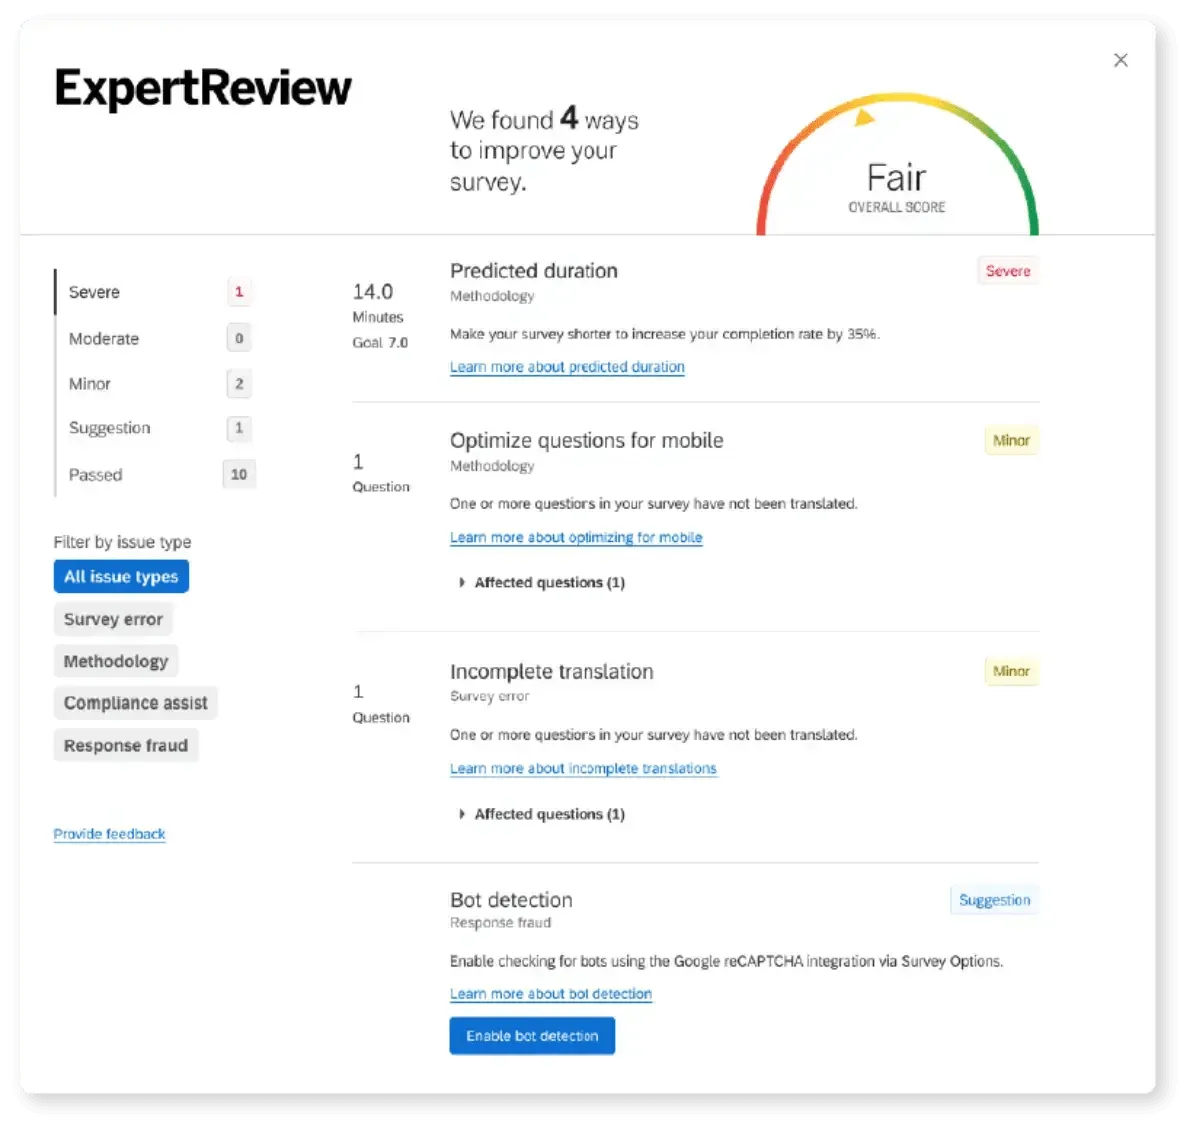Click the Goal 7.0 text

tap(380, 342)
